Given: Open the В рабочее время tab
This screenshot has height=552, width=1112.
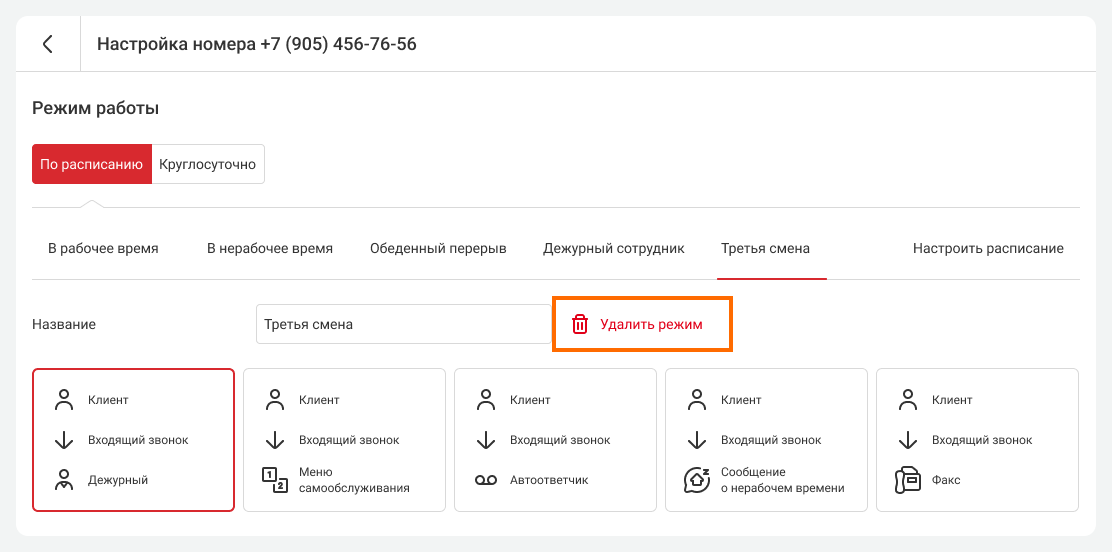Looking at the screenshot, I should tap(103, 248).
